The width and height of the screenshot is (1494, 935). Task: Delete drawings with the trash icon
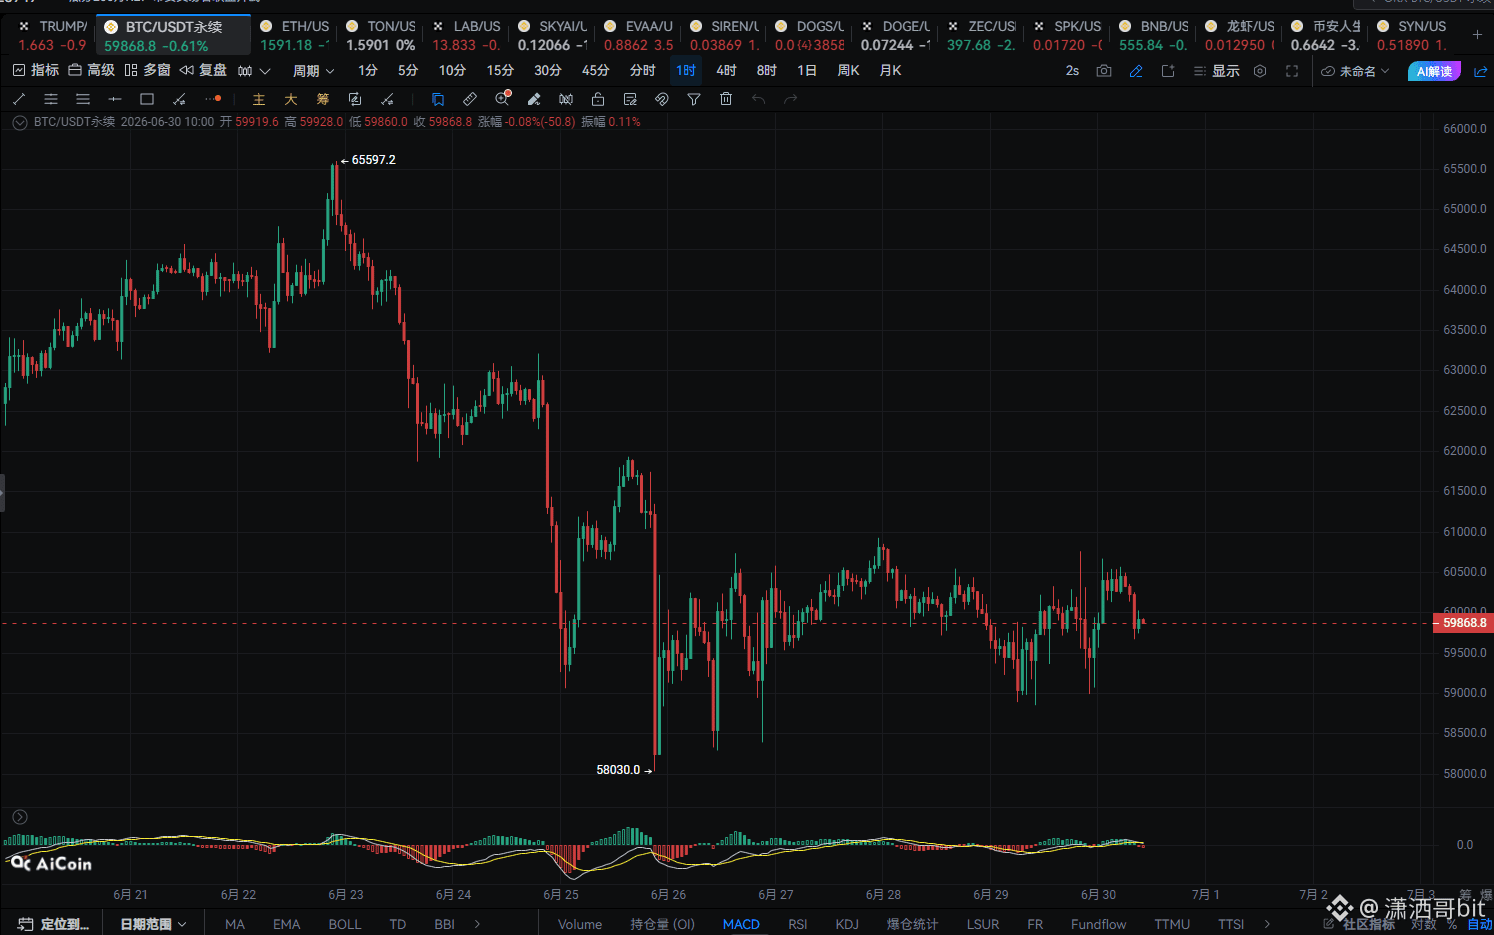tap(726, 99)
